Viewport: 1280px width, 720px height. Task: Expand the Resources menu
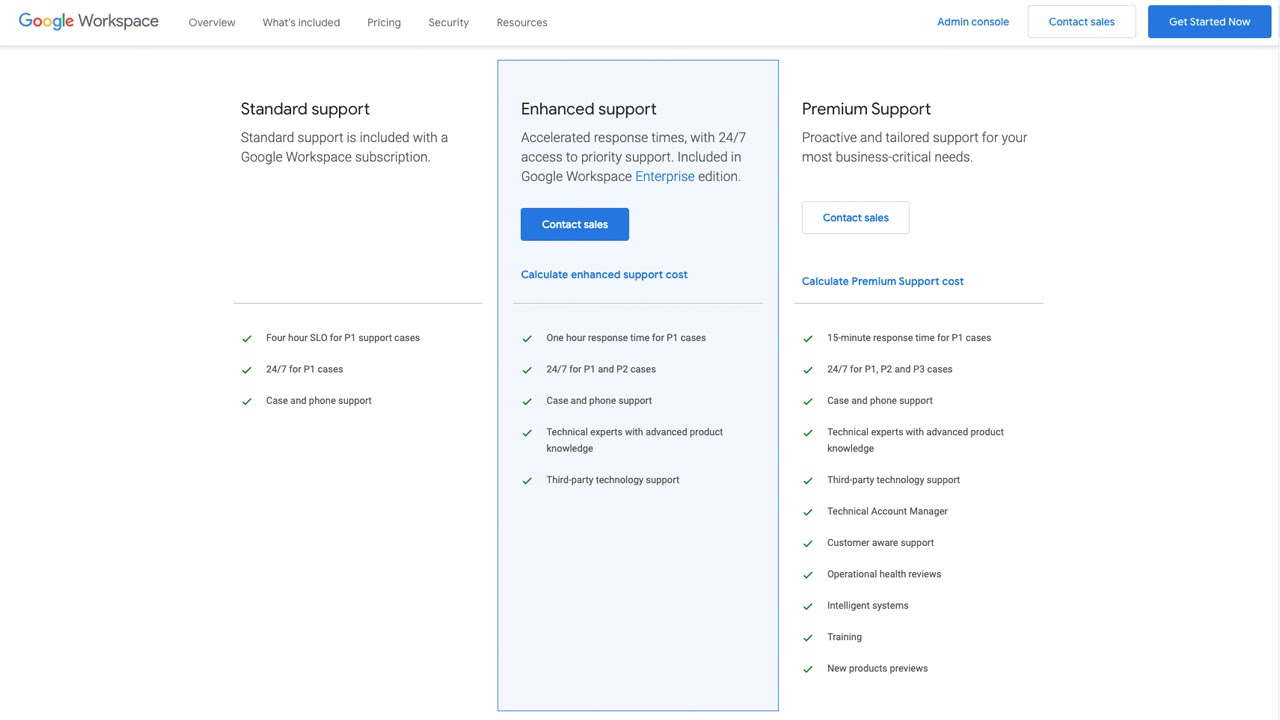(522, 23)
